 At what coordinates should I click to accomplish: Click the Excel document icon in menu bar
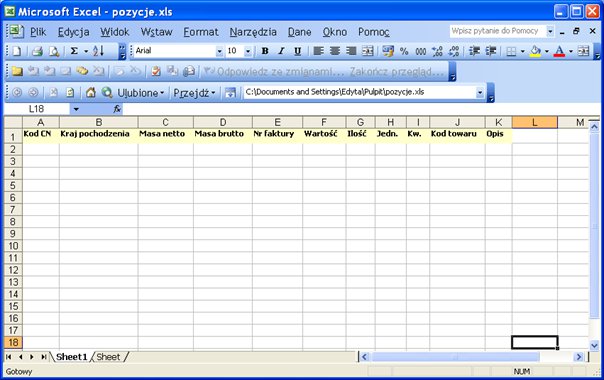click(17, 31)
